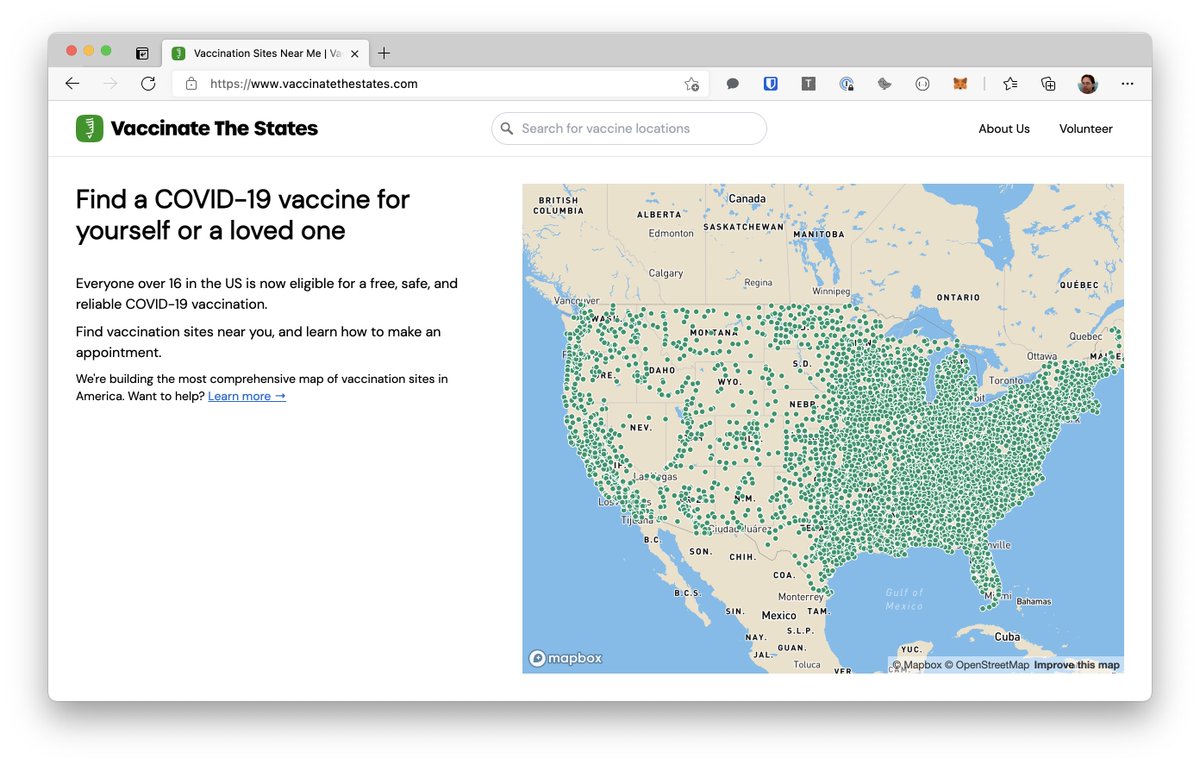Focus the Search for vaccine locations field

629,128
